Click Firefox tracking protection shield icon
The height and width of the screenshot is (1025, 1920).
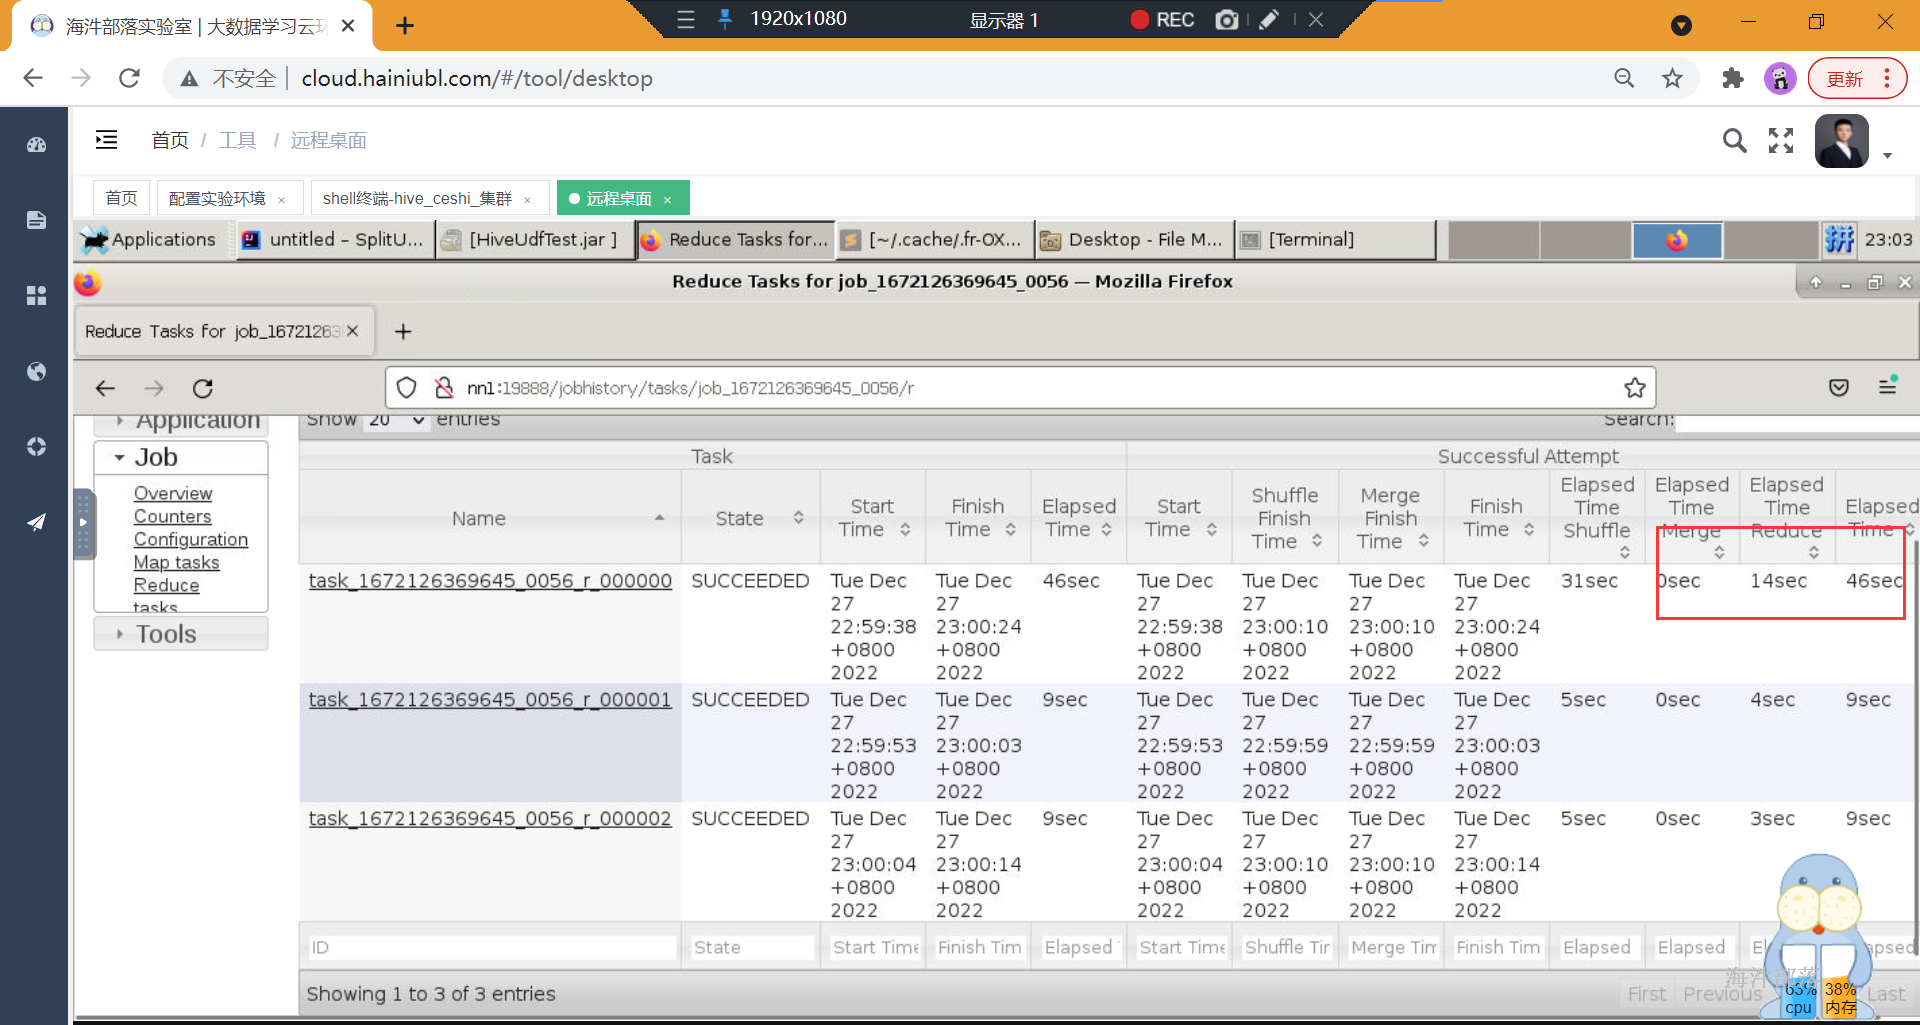(407, 388)
